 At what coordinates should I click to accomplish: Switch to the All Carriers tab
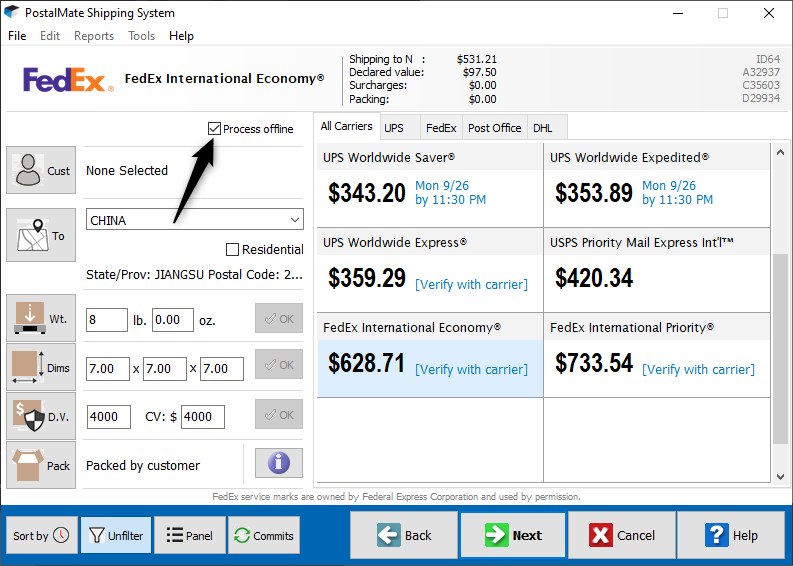346,126
